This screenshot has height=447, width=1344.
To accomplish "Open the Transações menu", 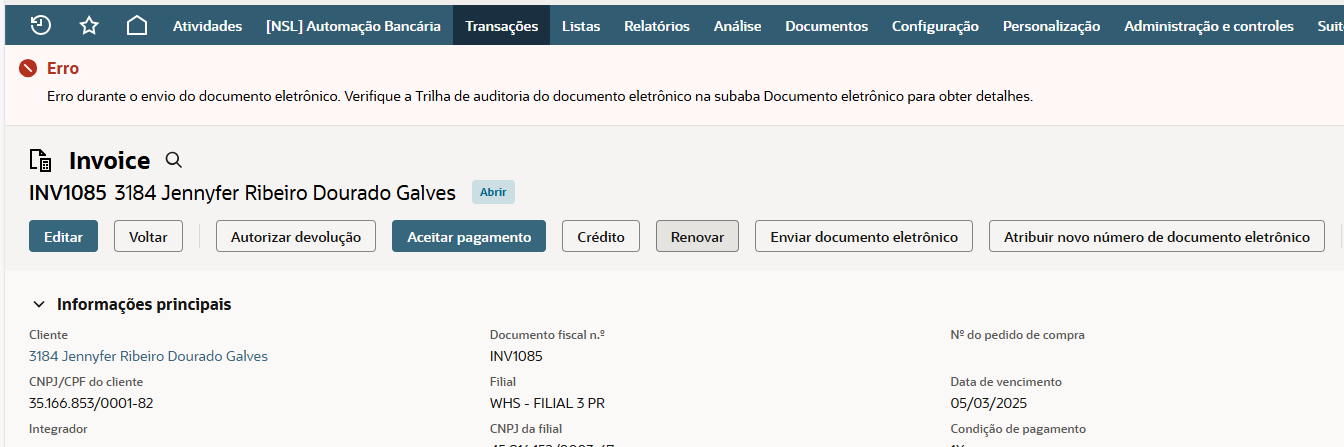I will point(501,26).
